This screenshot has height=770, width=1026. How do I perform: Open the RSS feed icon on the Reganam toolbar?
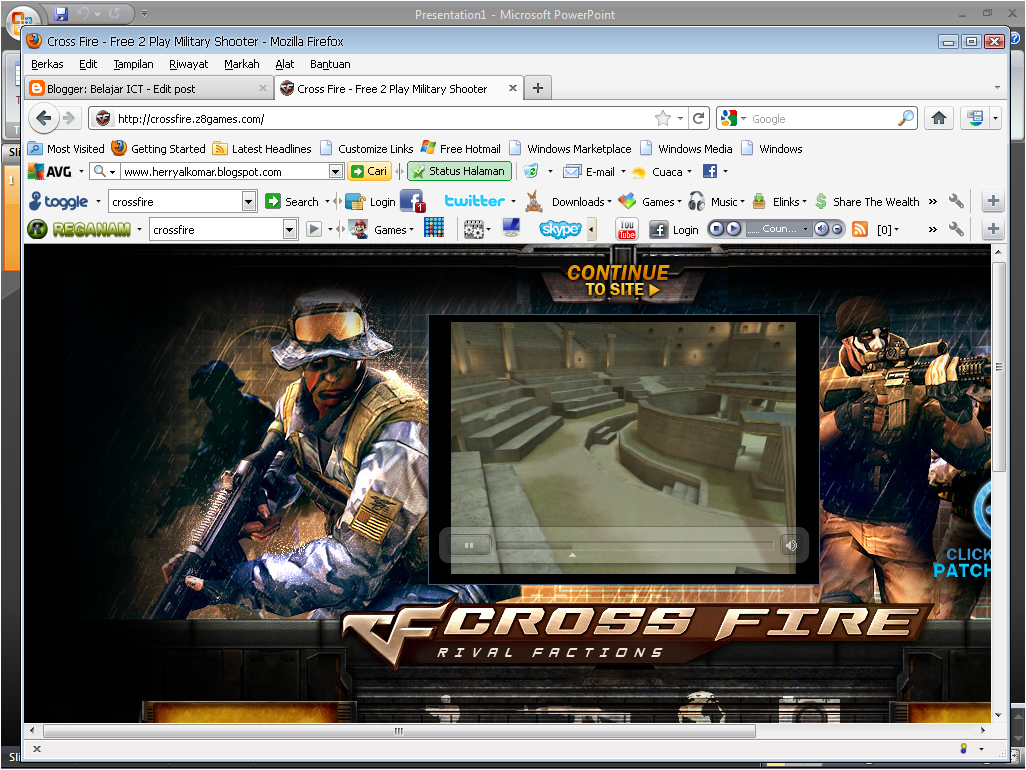point(860,229)
